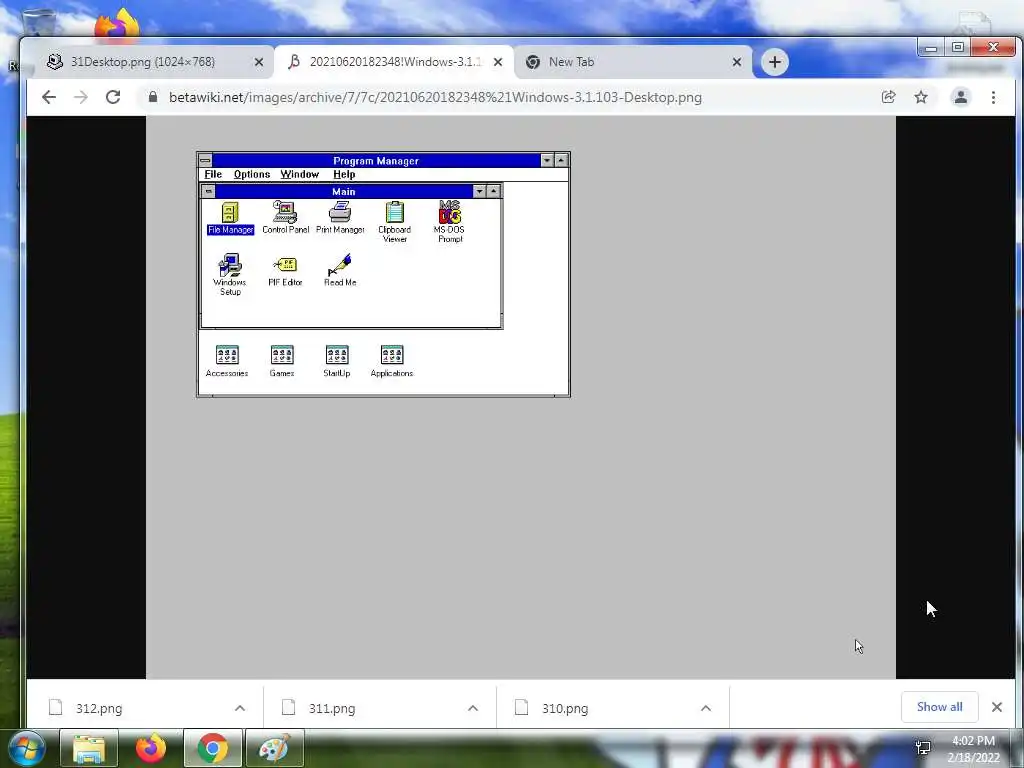Launch Firefox from the taskbar
The image size is (1024, 768).
pos(151,748)
